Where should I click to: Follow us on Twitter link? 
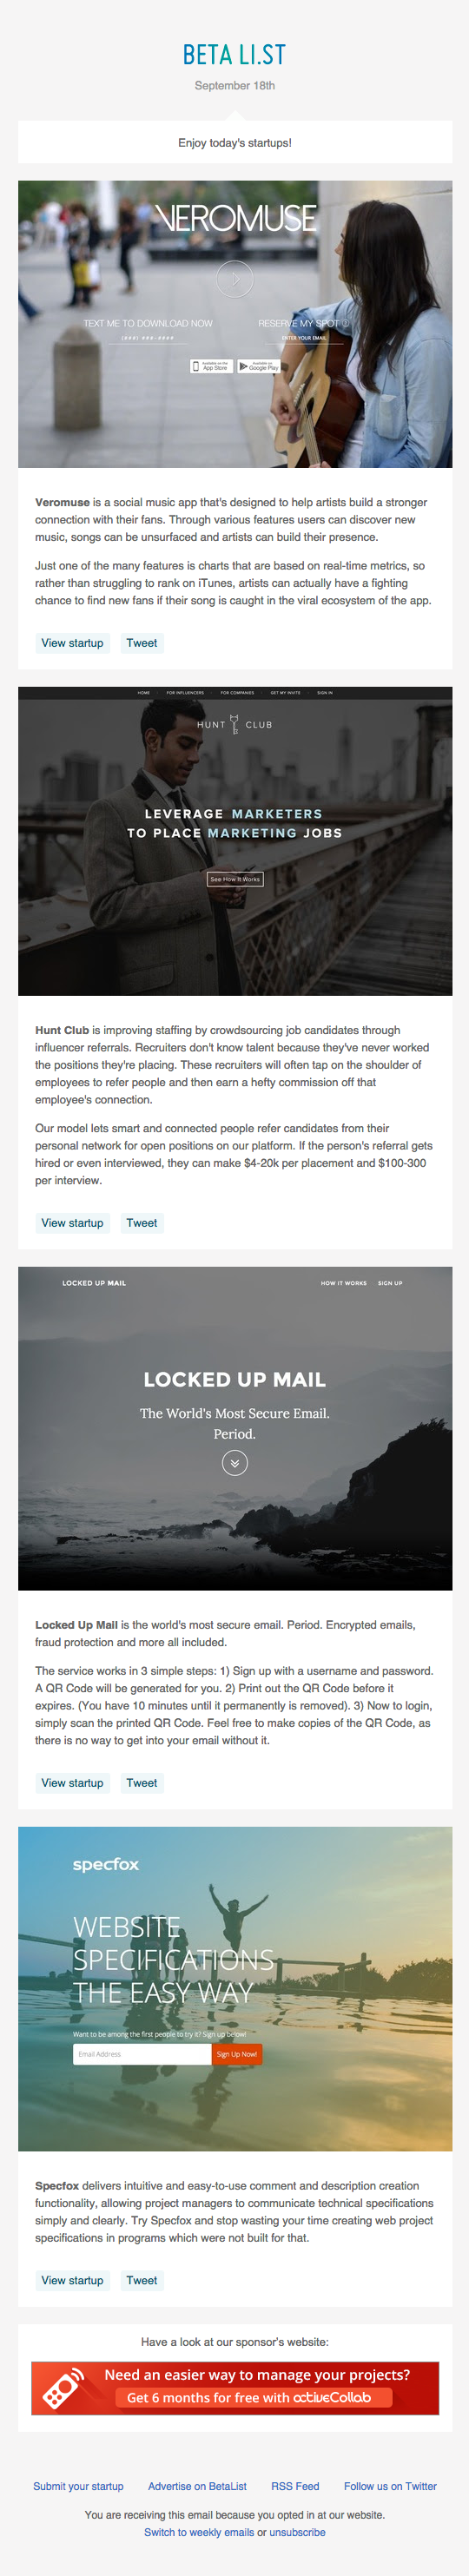pyautogui.click(x=390, y=2486)
